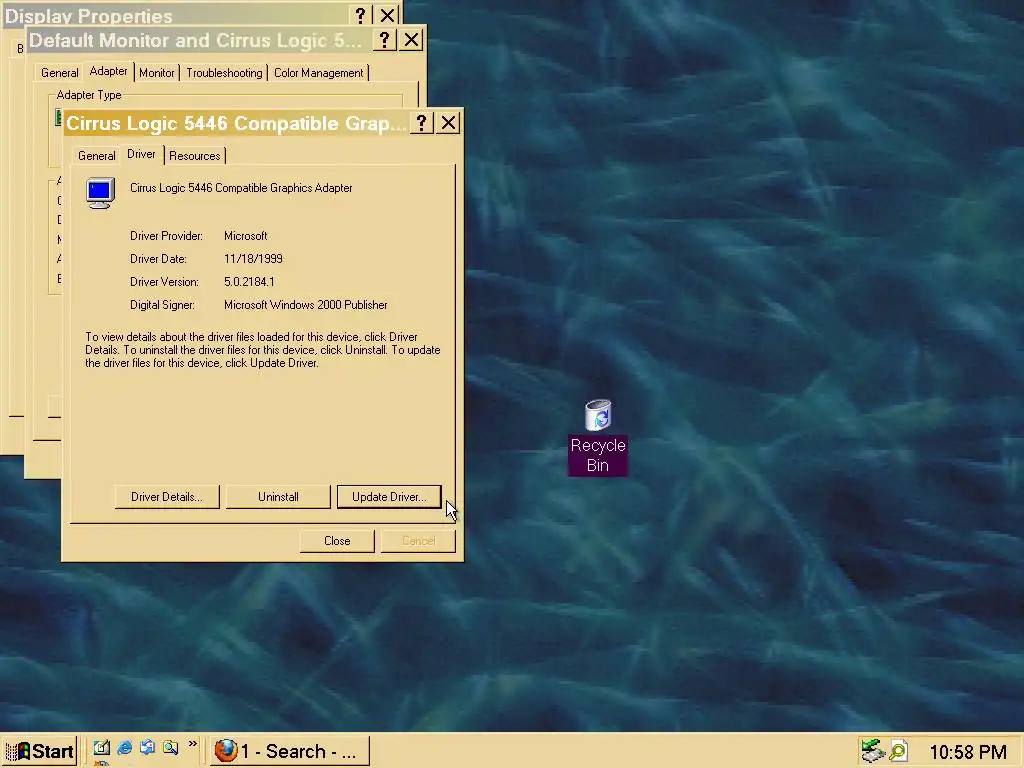
Task: Click the device name Cirrus Logic 5446 Compatible Graphics Adapter
Action: click(241, 188)
